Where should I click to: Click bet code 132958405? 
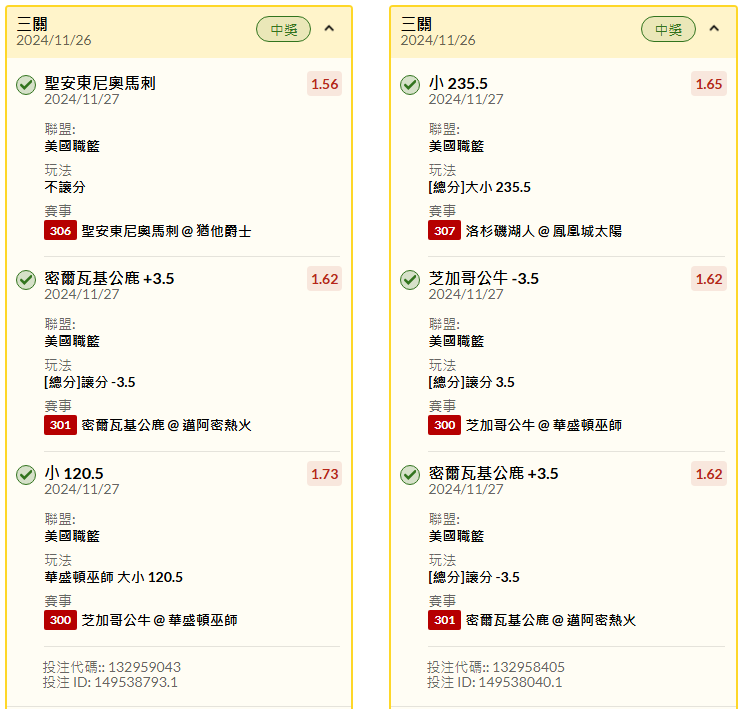click(529, 667)
